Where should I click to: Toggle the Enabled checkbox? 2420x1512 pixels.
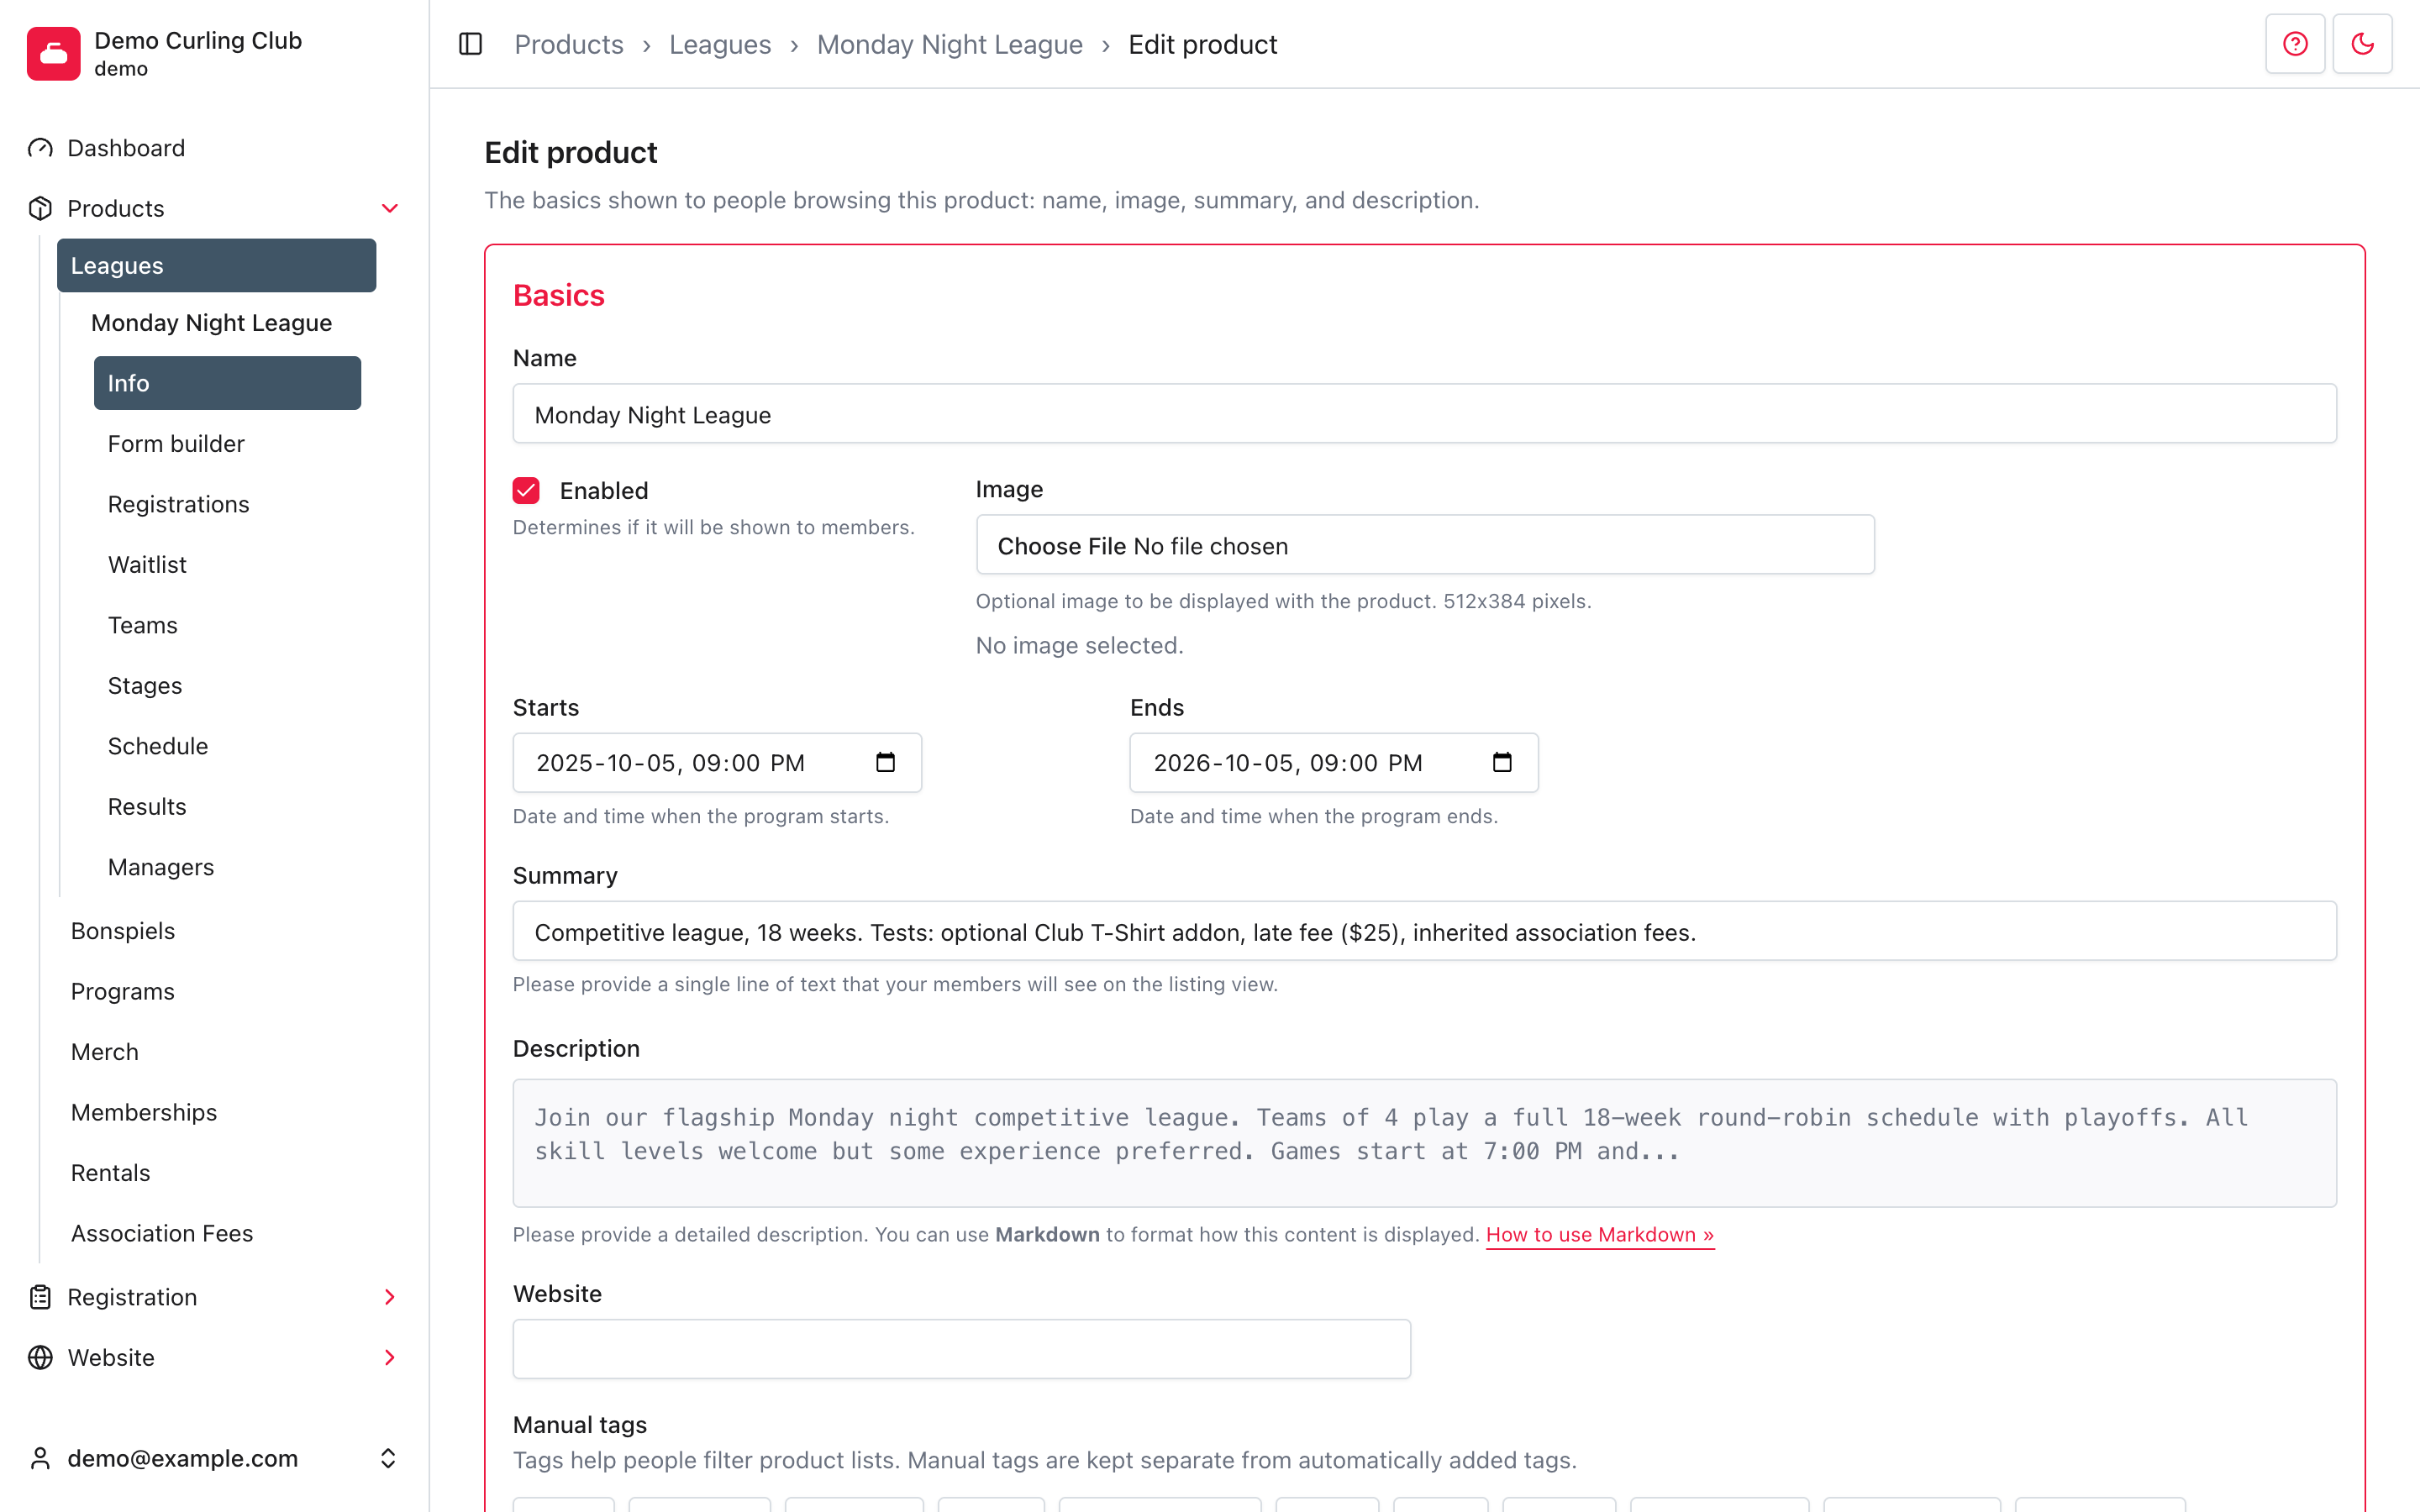[526, 490]
